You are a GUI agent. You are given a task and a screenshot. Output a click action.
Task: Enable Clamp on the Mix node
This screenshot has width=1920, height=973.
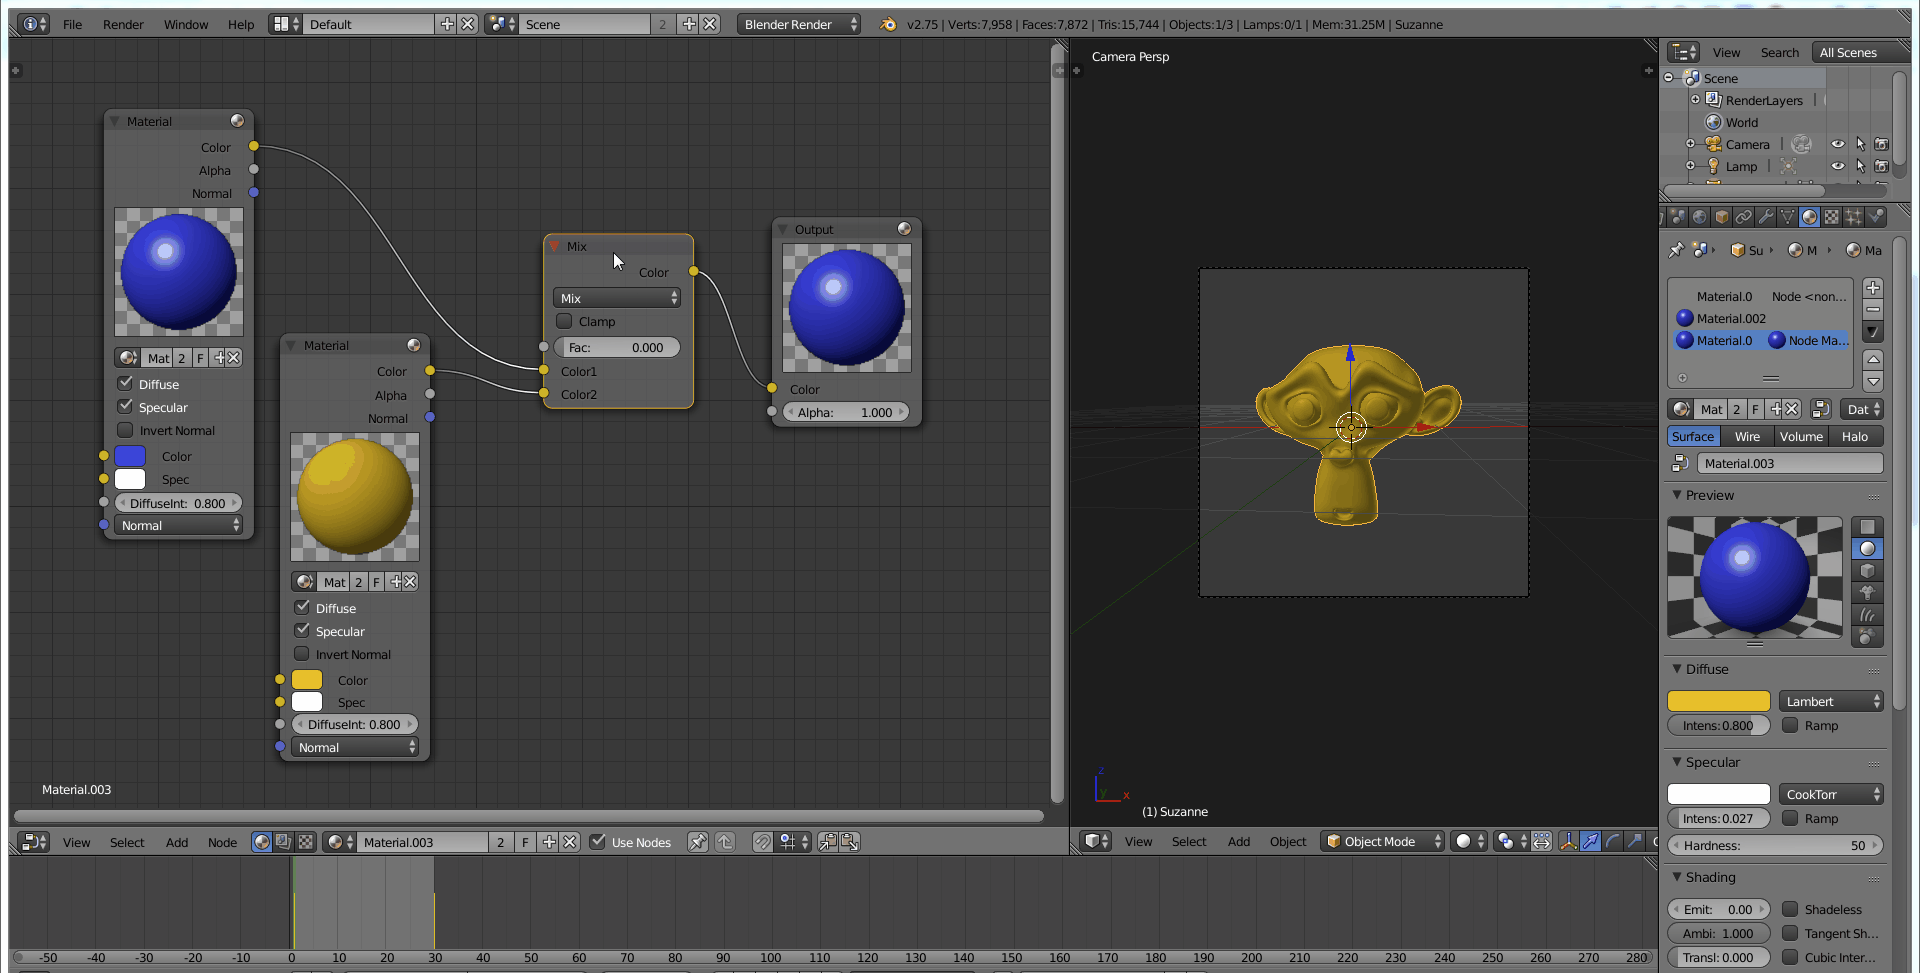(563, 321)
